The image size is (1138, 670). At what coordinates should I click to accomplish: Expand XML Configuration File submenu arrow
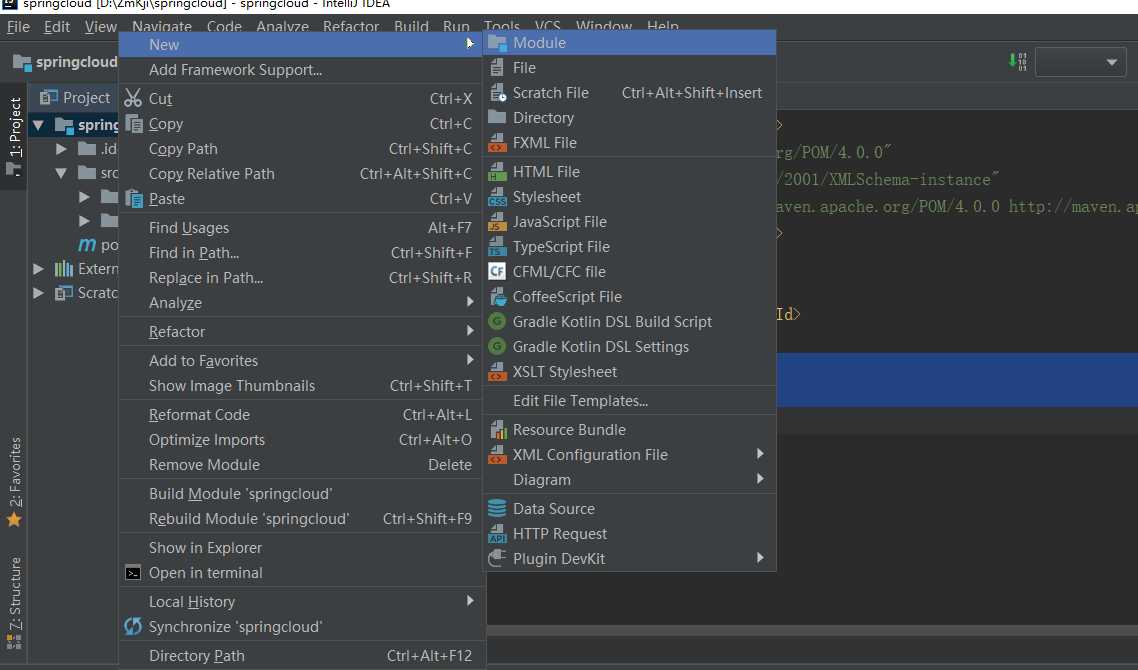tap(760, 454)
